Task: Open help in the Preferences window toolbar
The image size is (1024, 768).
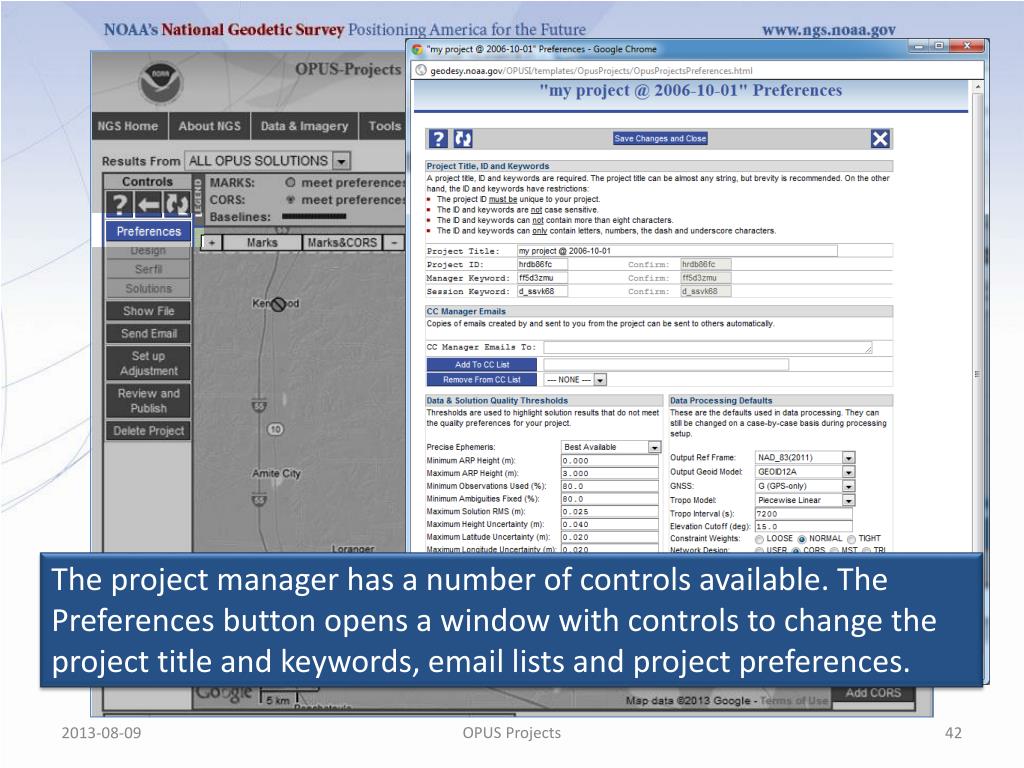Action: tap(438, 138)
